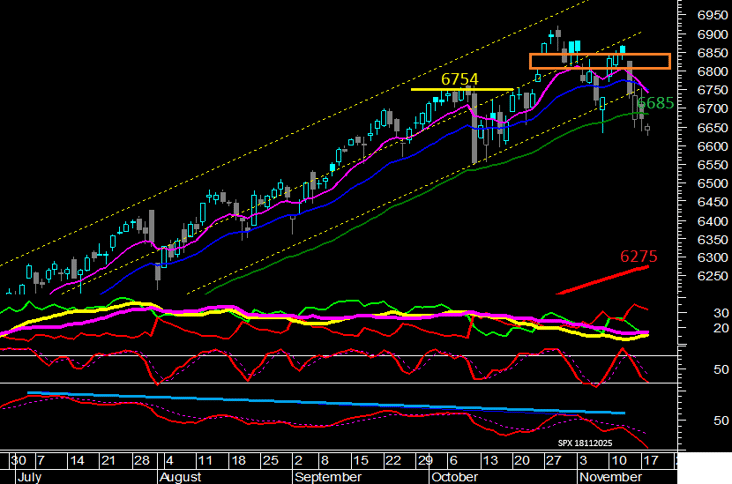Screen dimensions: 732x484
Task: Select the rightmost candlestick on the chart
Action: pyautogui.click(x=648, y=128)
